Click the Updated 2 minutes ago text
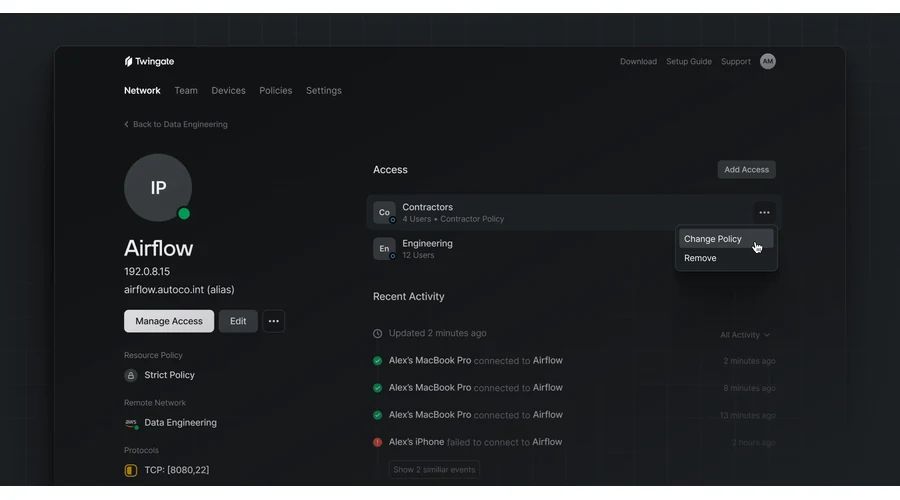The width and height of the screenshot is (900, 500). [437, 333]
